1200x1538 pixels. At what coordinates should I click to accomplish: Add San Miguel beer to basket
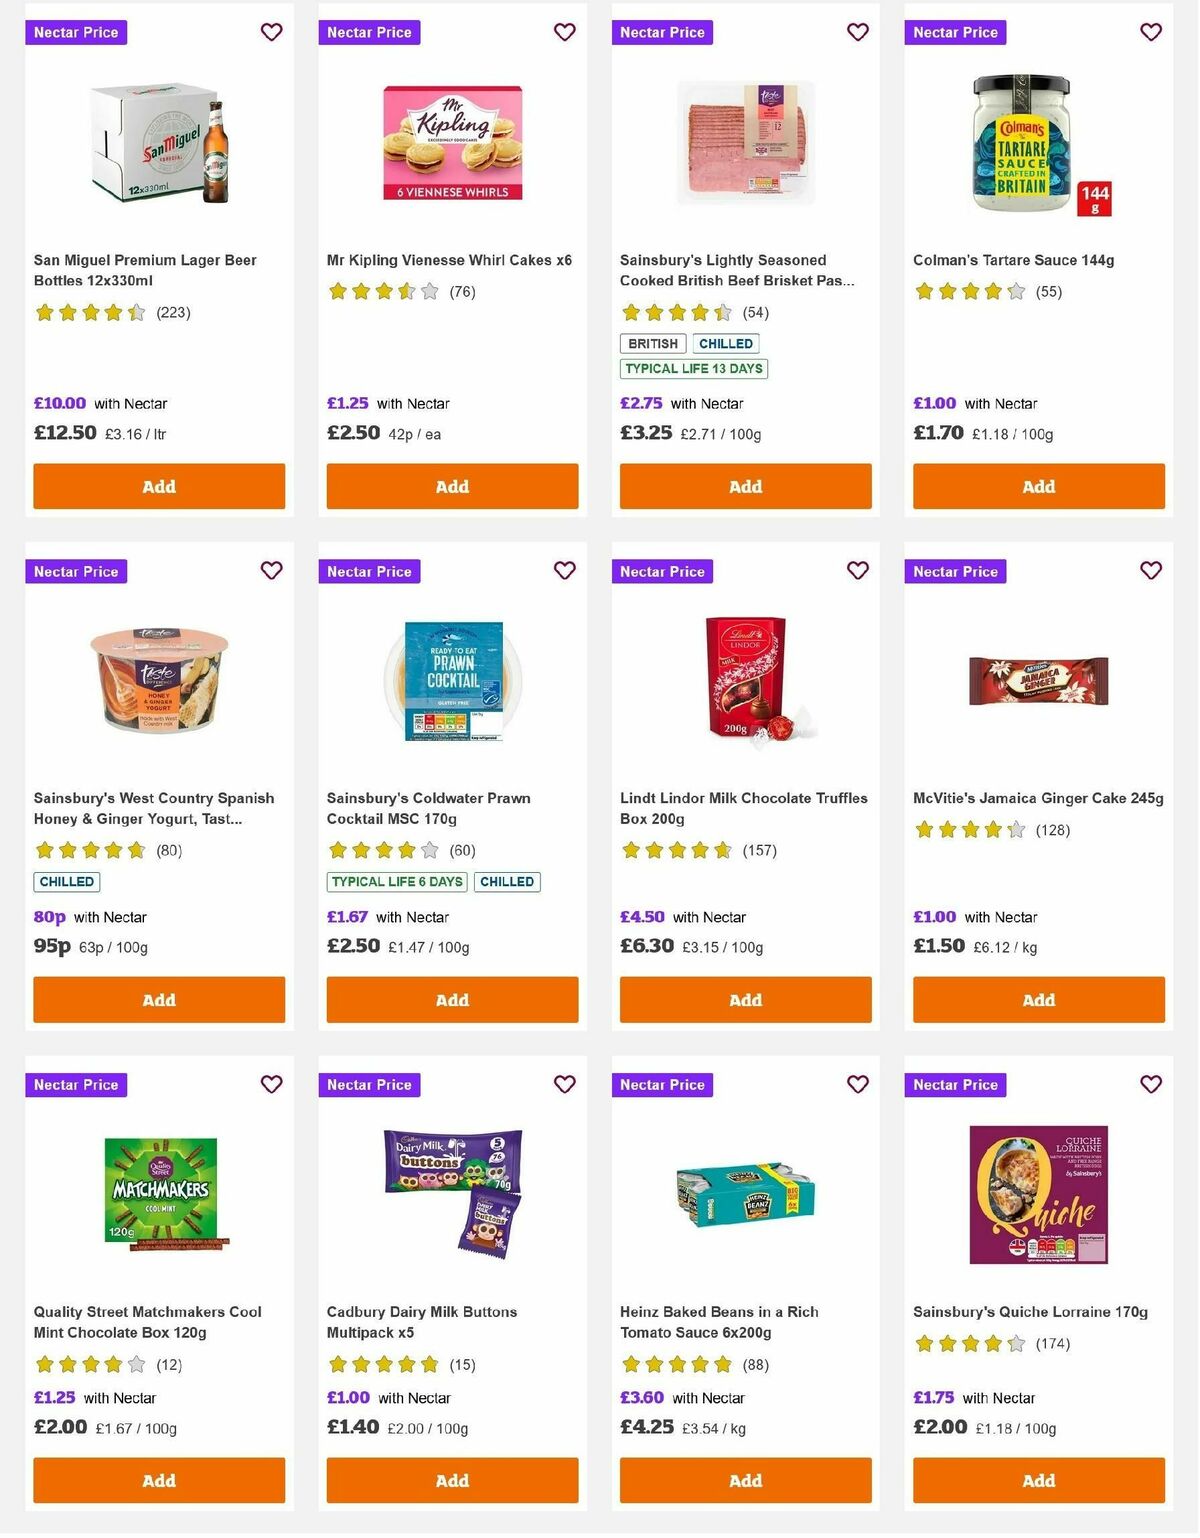coord(158,486)
